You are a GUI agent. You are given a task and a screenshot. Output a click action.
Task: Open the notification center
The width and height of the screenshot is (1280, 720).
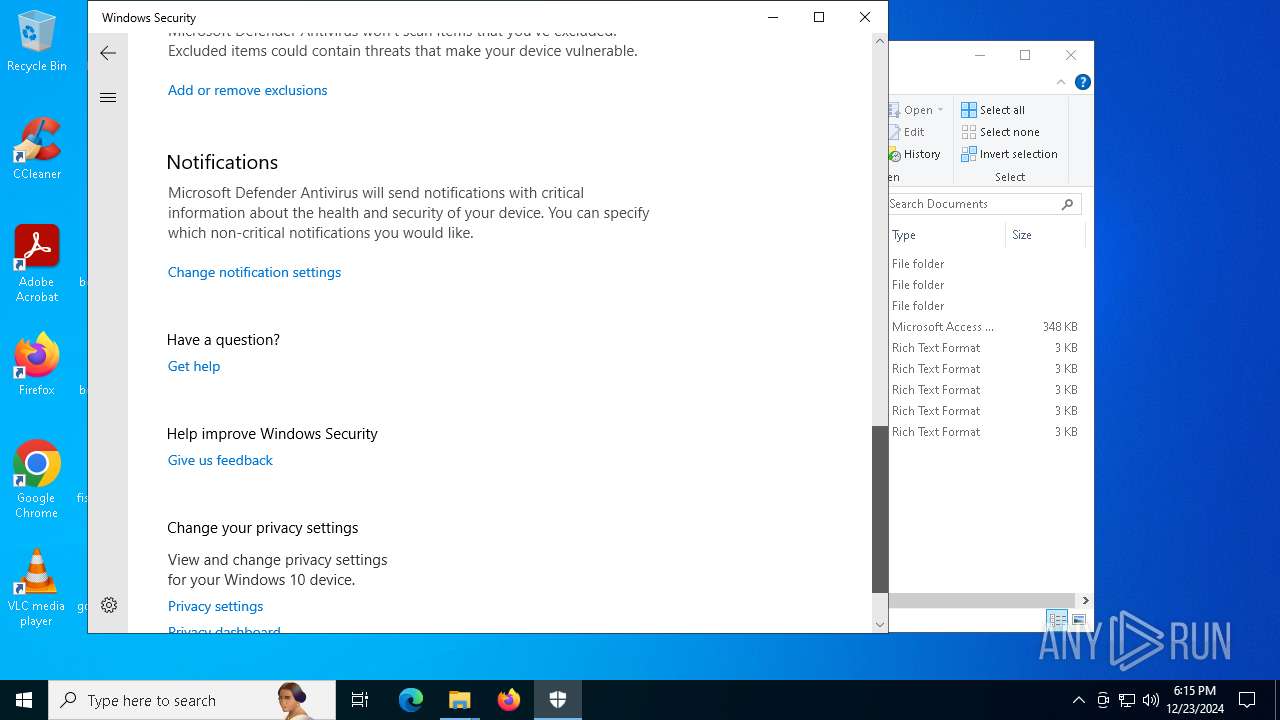pyautogui.click(x=1247, y=700)
